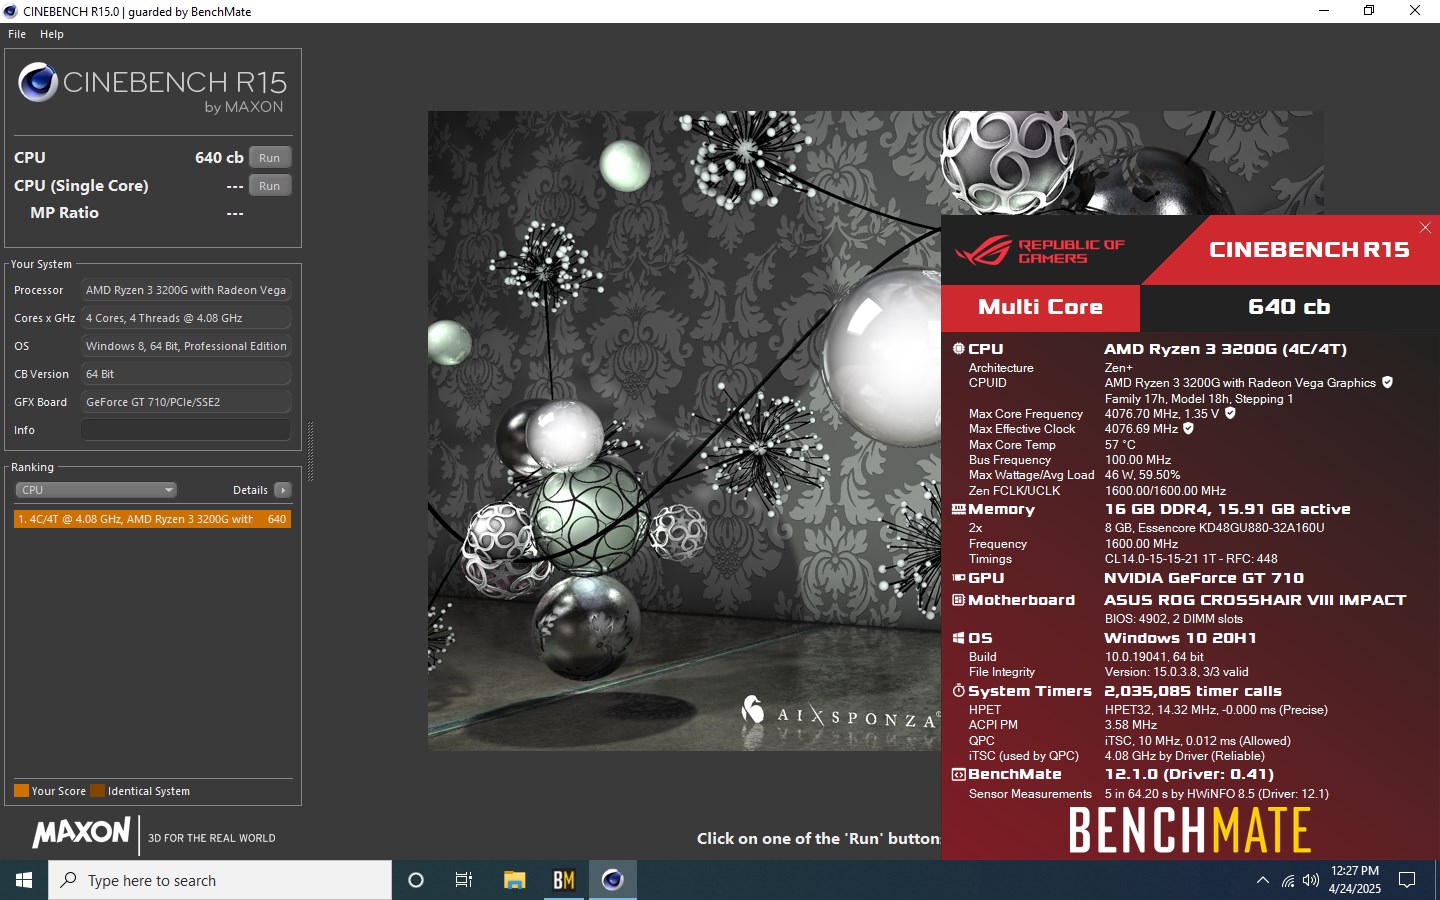Open volume control tray icon
1440x900 pixels.
coord(1311,881)
